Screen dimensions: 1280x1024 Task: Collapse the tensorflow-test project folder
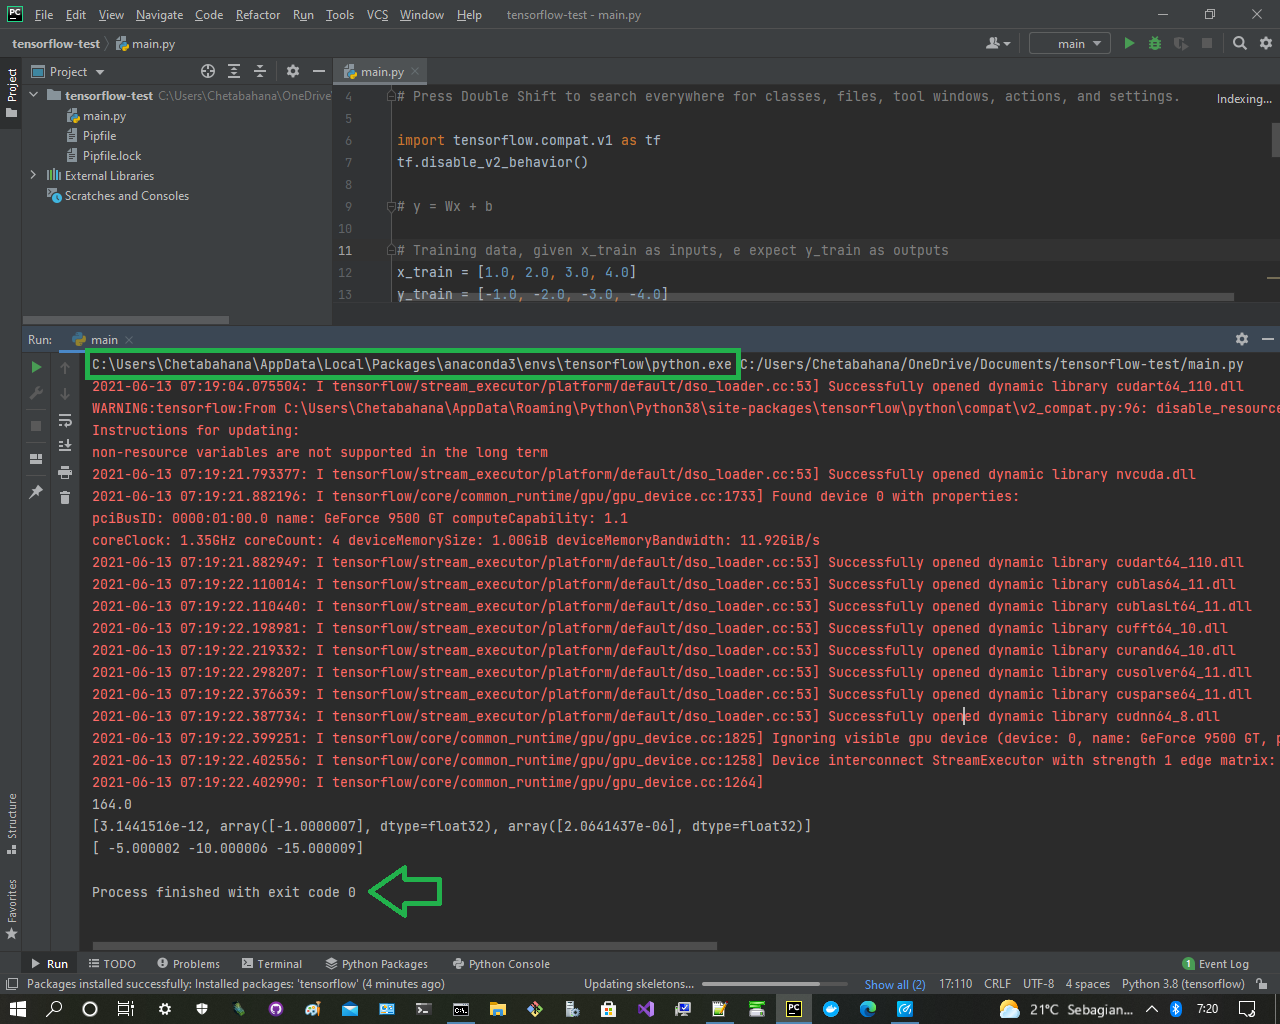coord(34,95)
